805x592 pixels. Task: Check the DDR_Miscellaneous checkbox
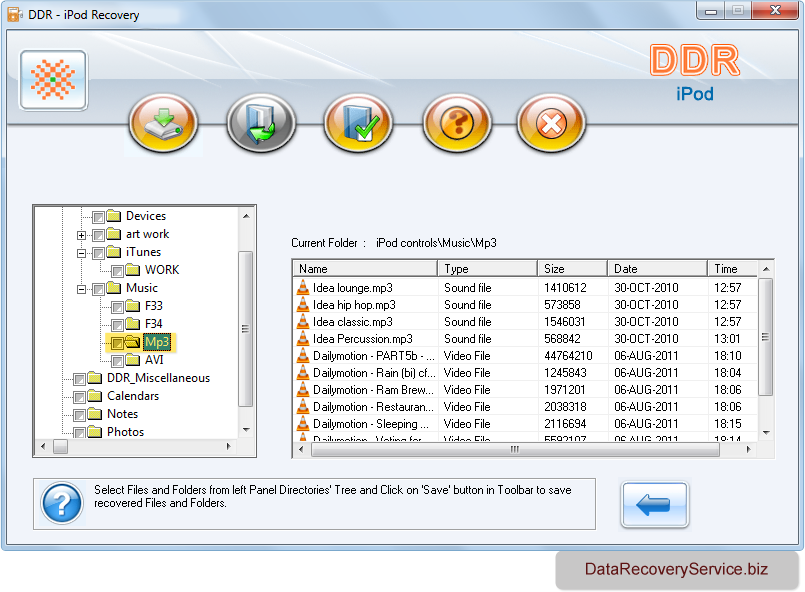[80, 379]
